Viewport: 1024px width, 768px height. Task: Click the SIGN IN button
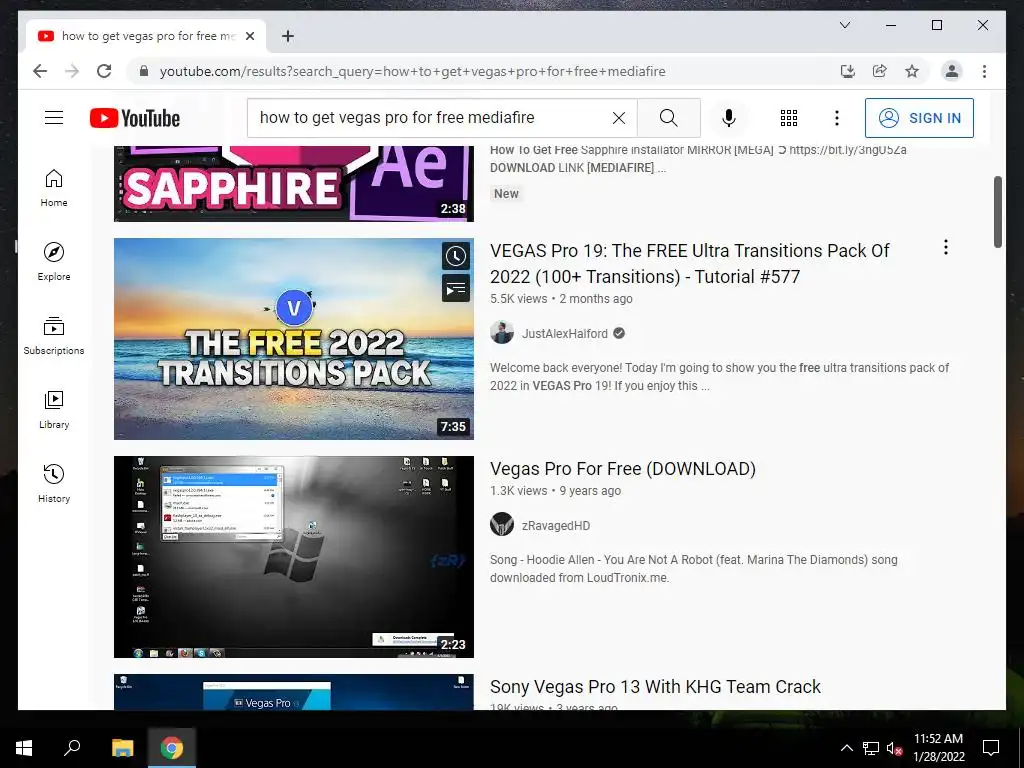(920, 118)
